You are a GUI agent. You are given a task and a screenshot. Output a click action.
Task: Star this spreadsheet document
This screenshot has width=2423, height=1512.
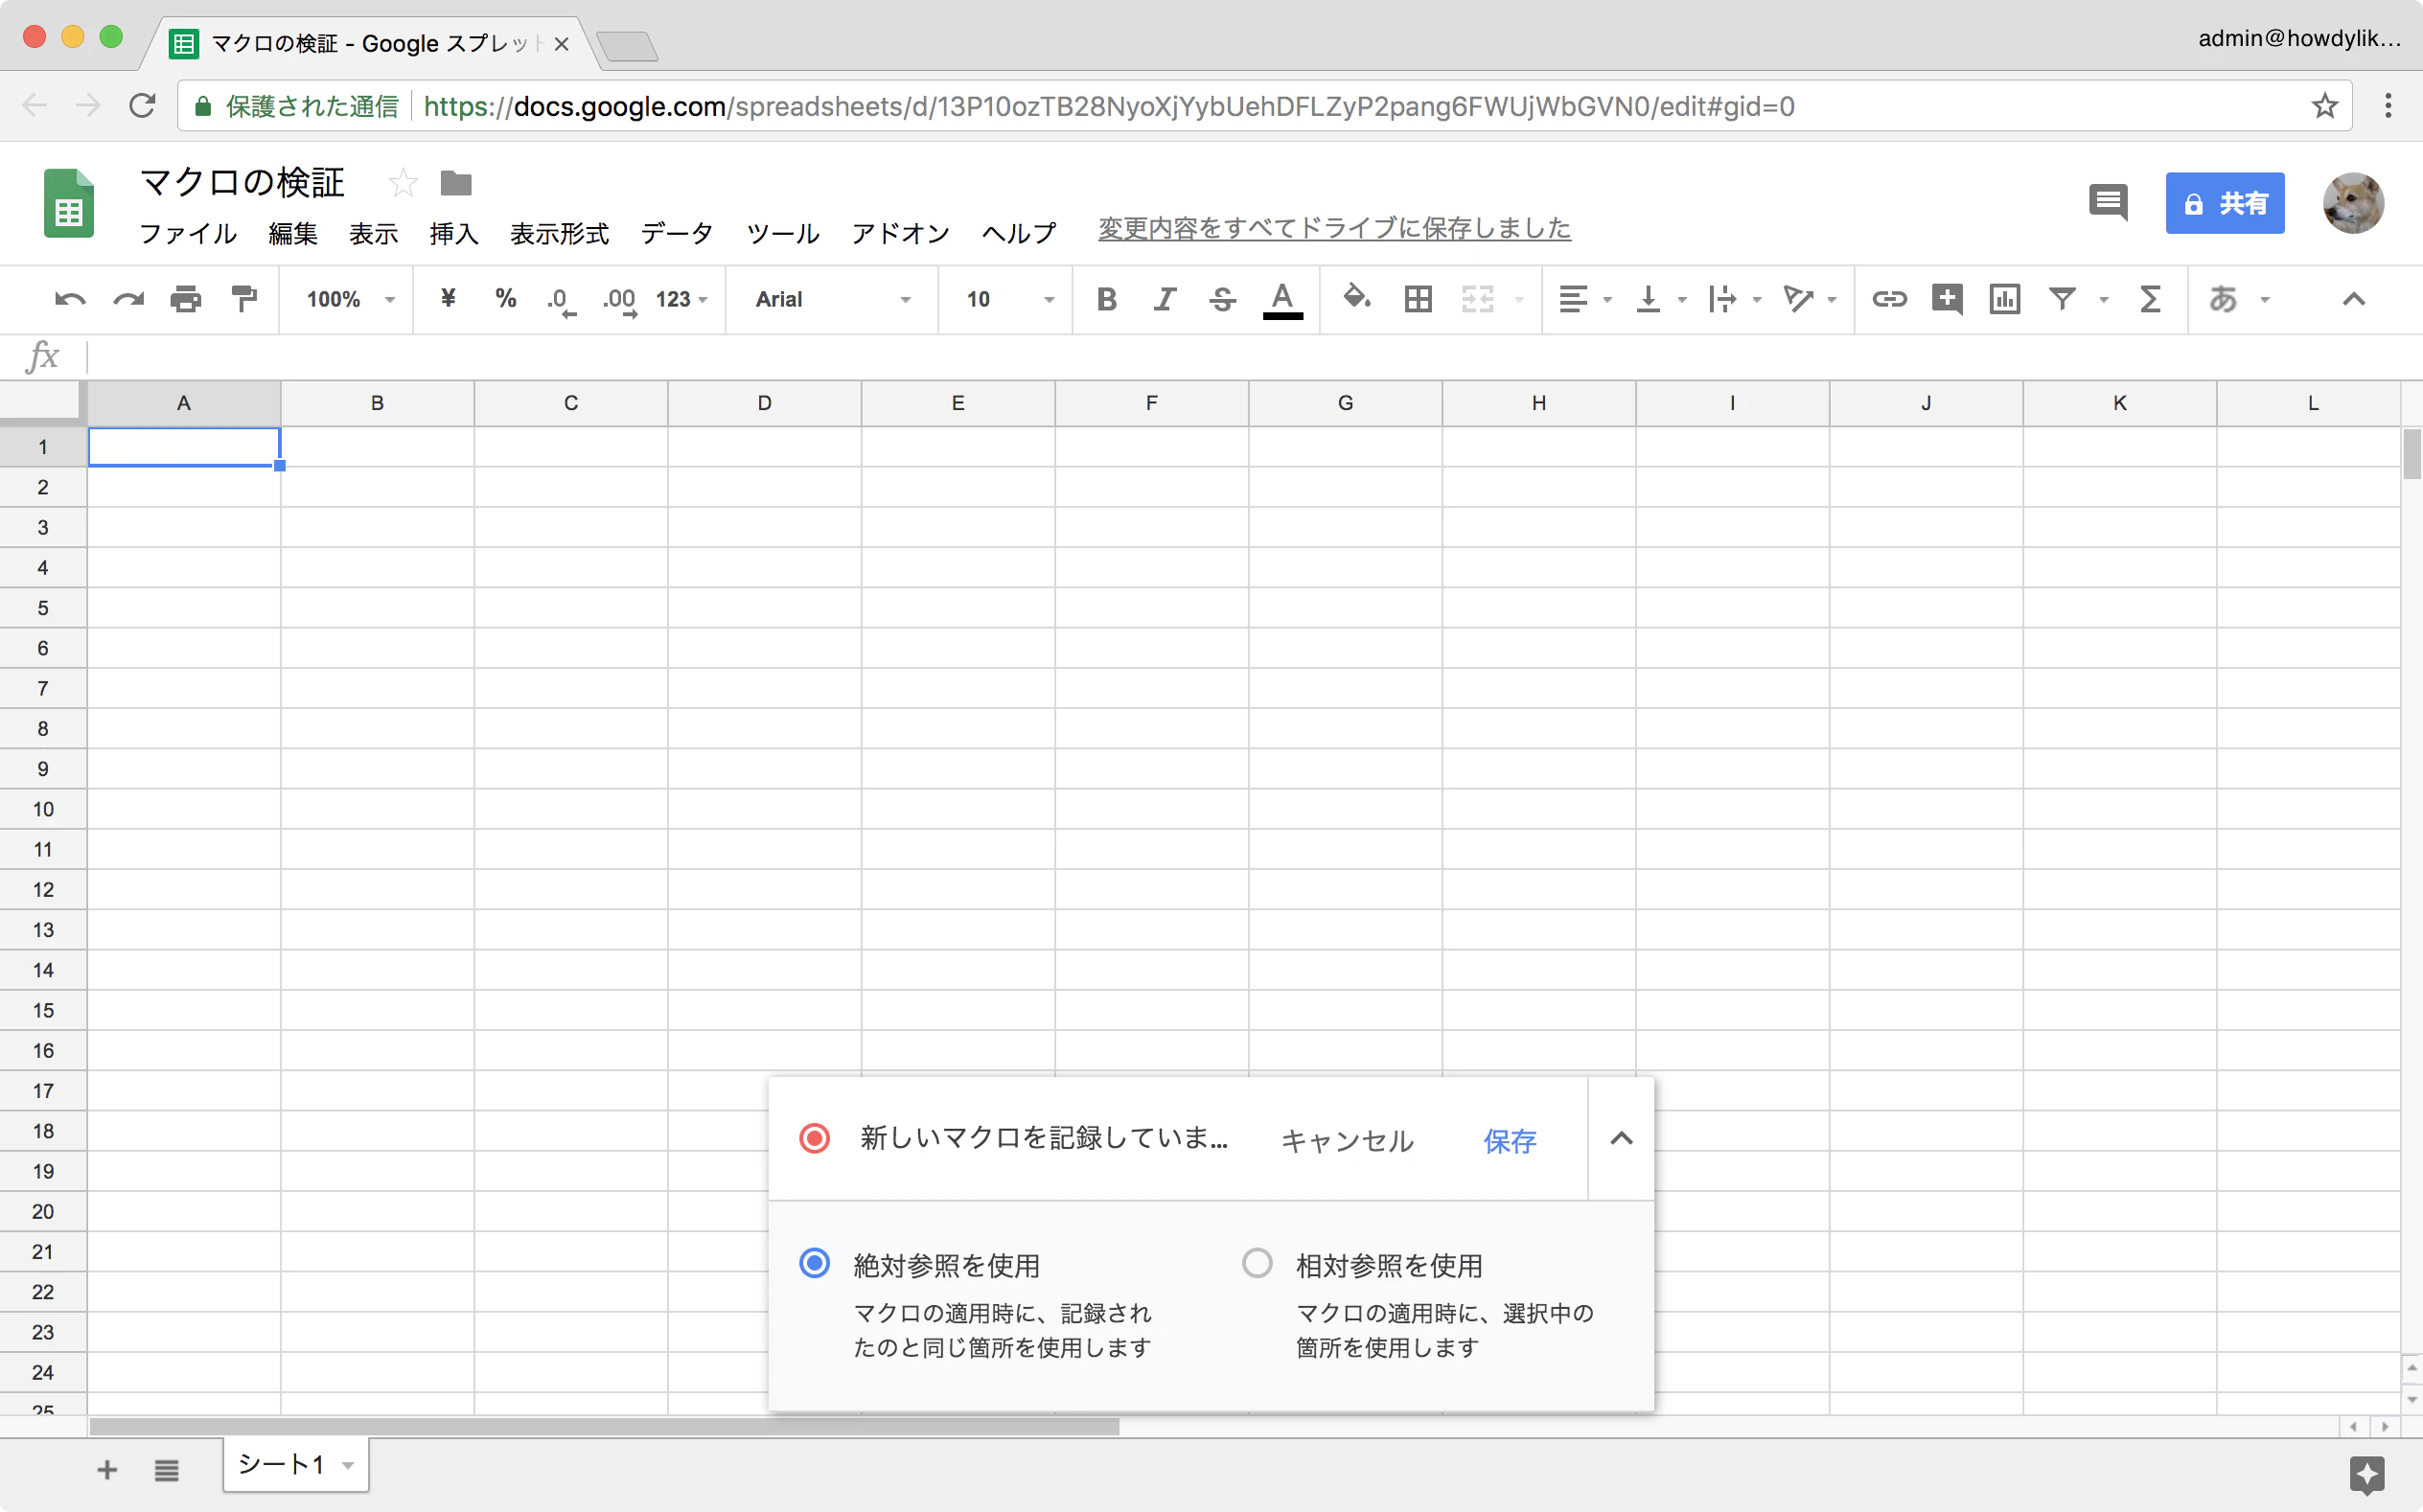click(403, 183)
